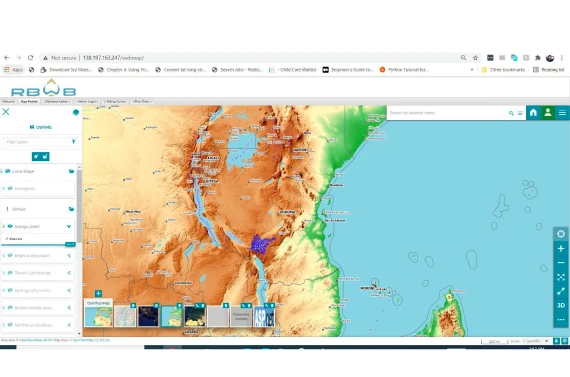570x377 pixels.
Task: Collapse the usangu_basin layer chevron
Action: pos(69,226)
